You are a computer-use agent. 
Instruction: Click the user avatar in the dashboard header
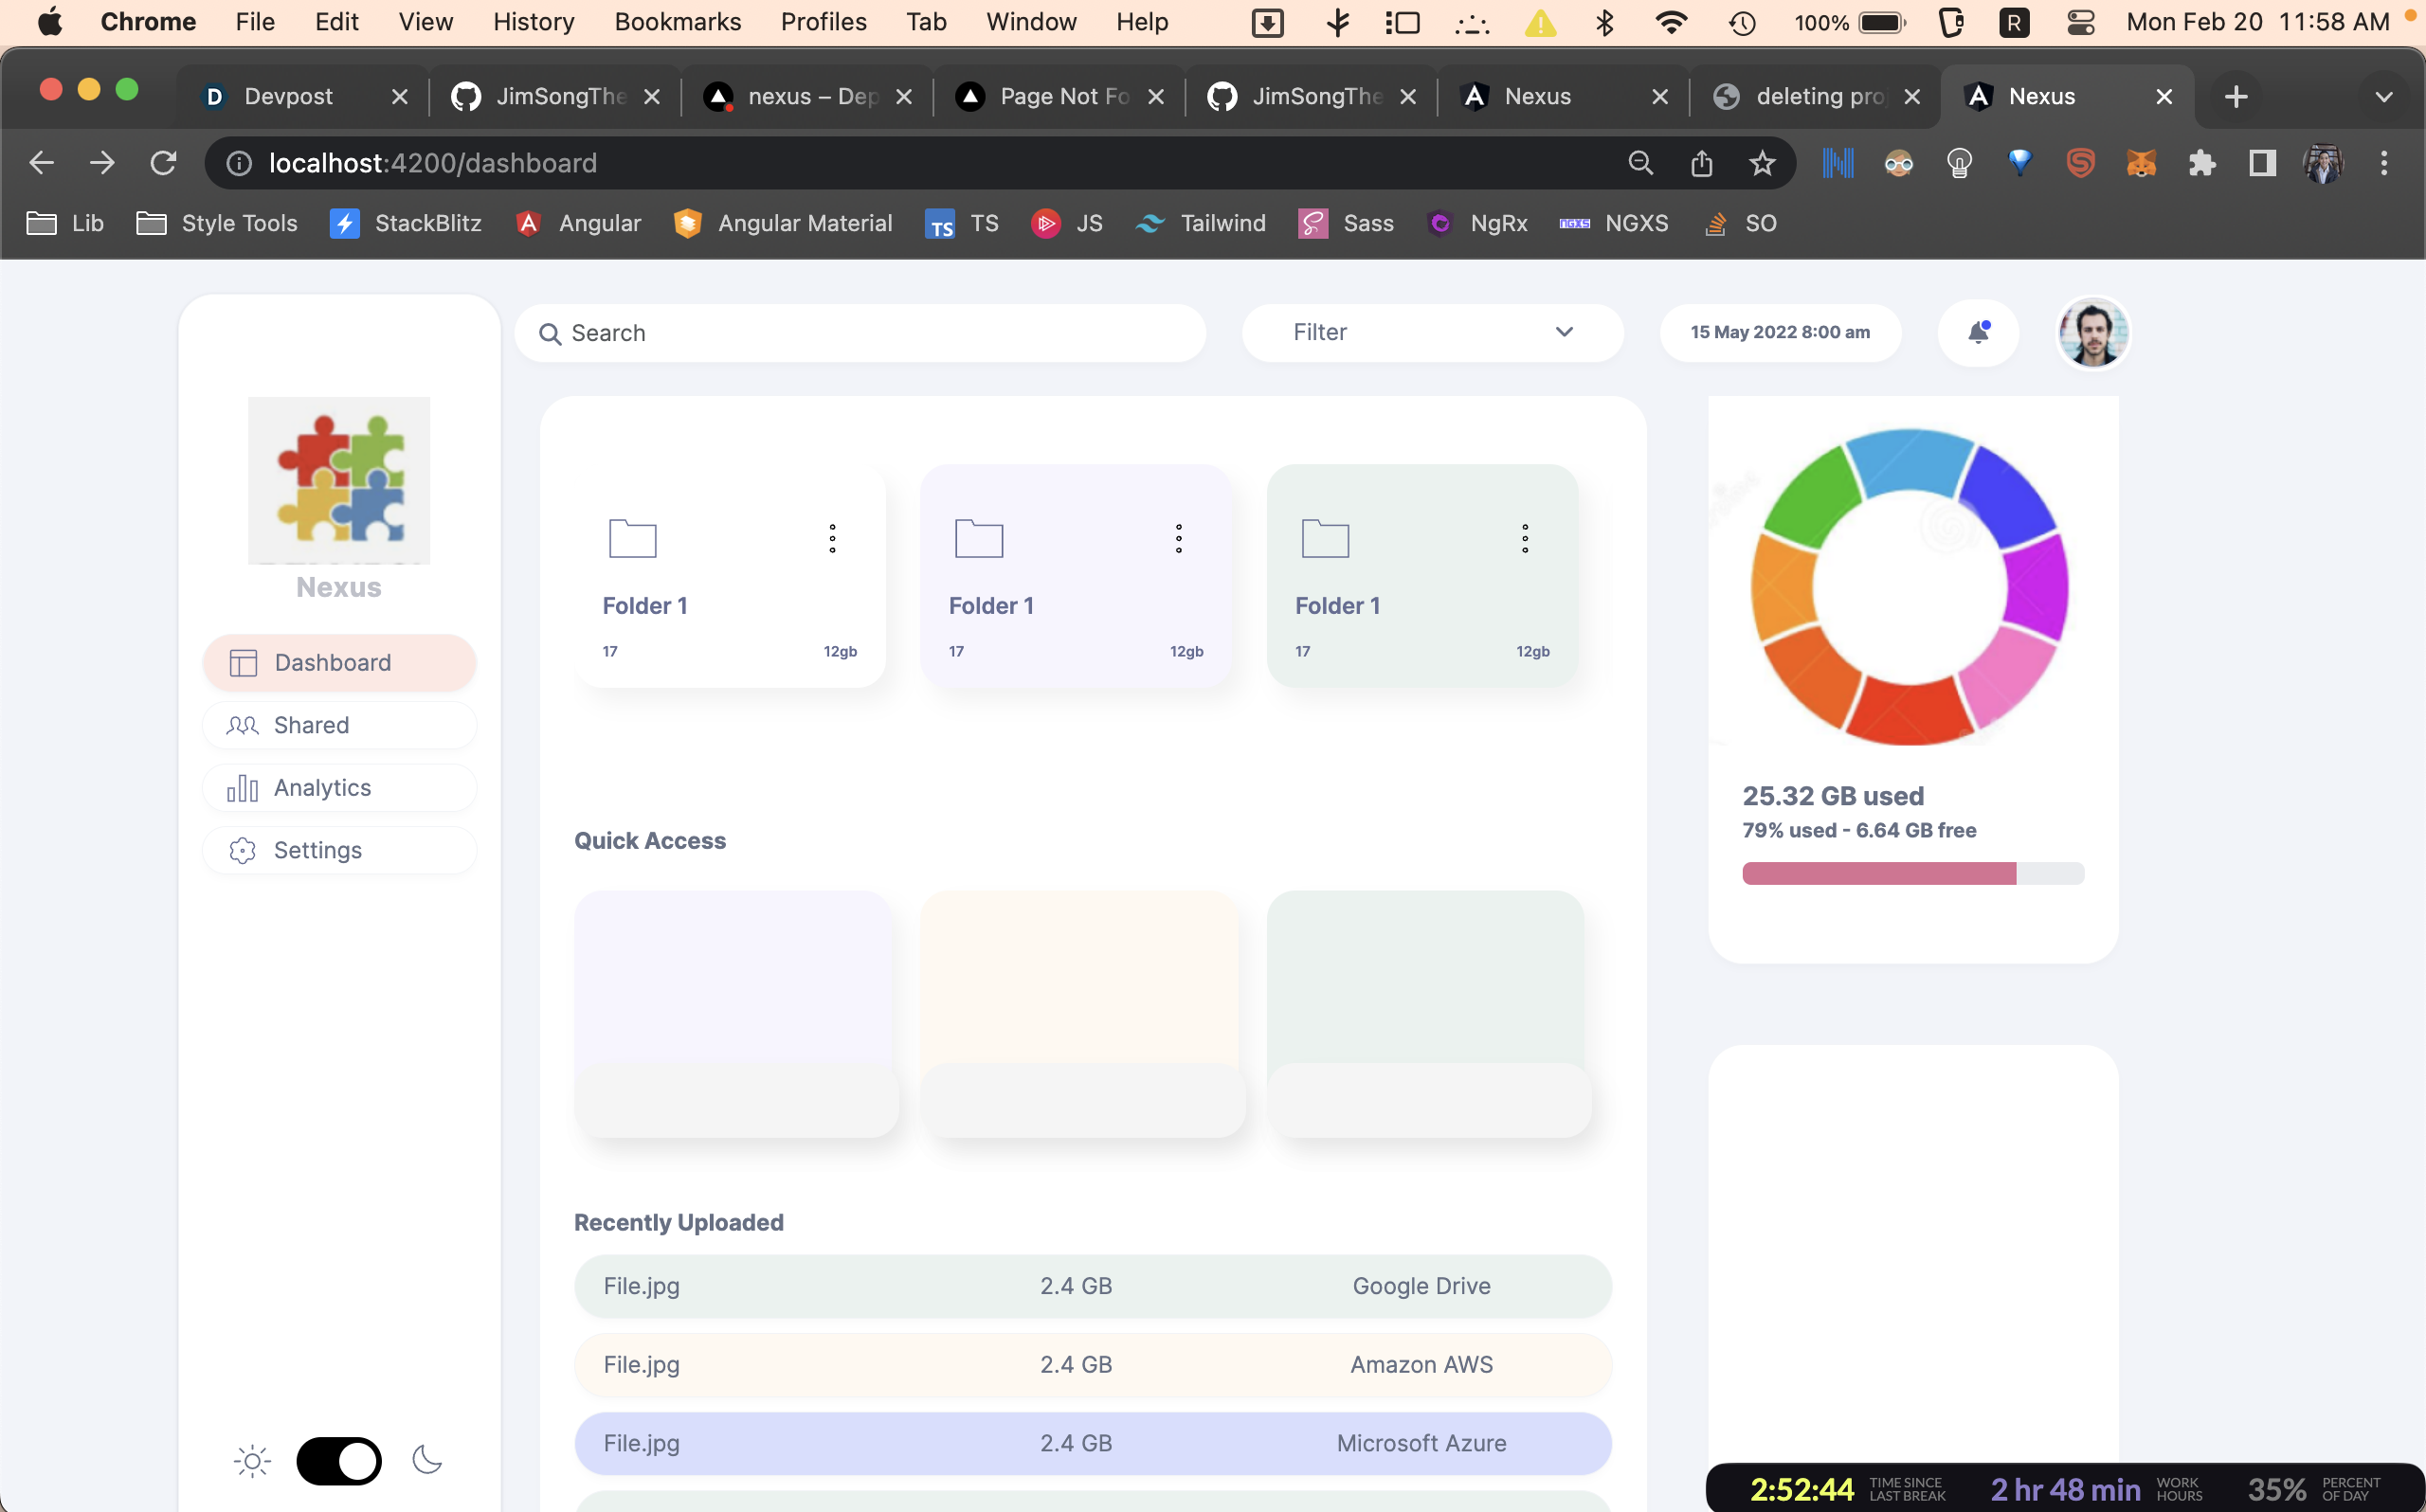click(x=2093, y=333)
